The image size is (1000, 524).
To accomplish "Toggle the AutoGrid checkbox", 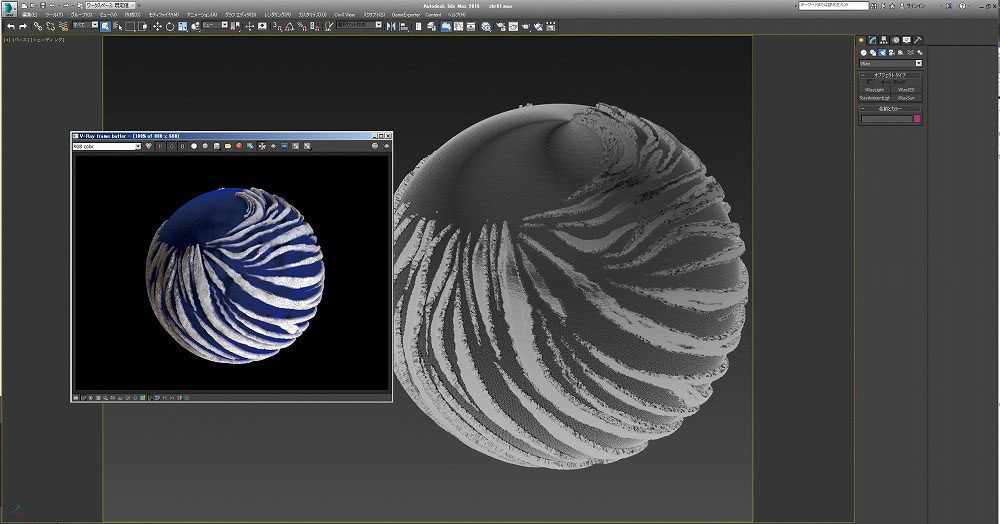I will (869, 82).
